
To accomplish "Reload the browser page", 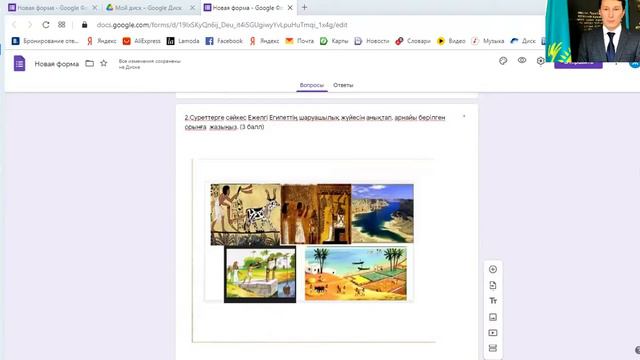I will click(x=46, y=25).
